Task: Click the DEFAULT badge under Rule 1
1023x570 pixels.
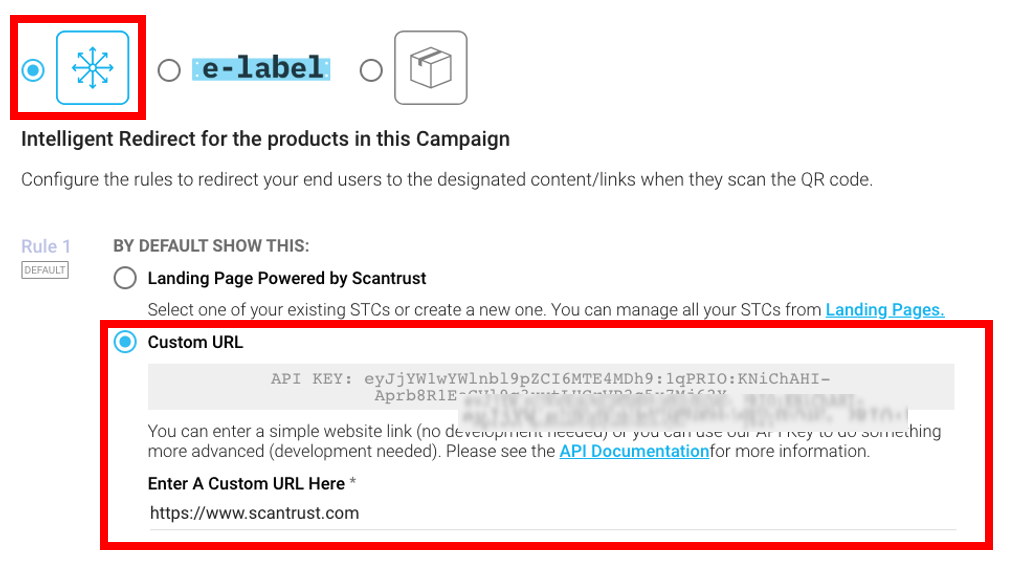Action: tap(45, 270)
